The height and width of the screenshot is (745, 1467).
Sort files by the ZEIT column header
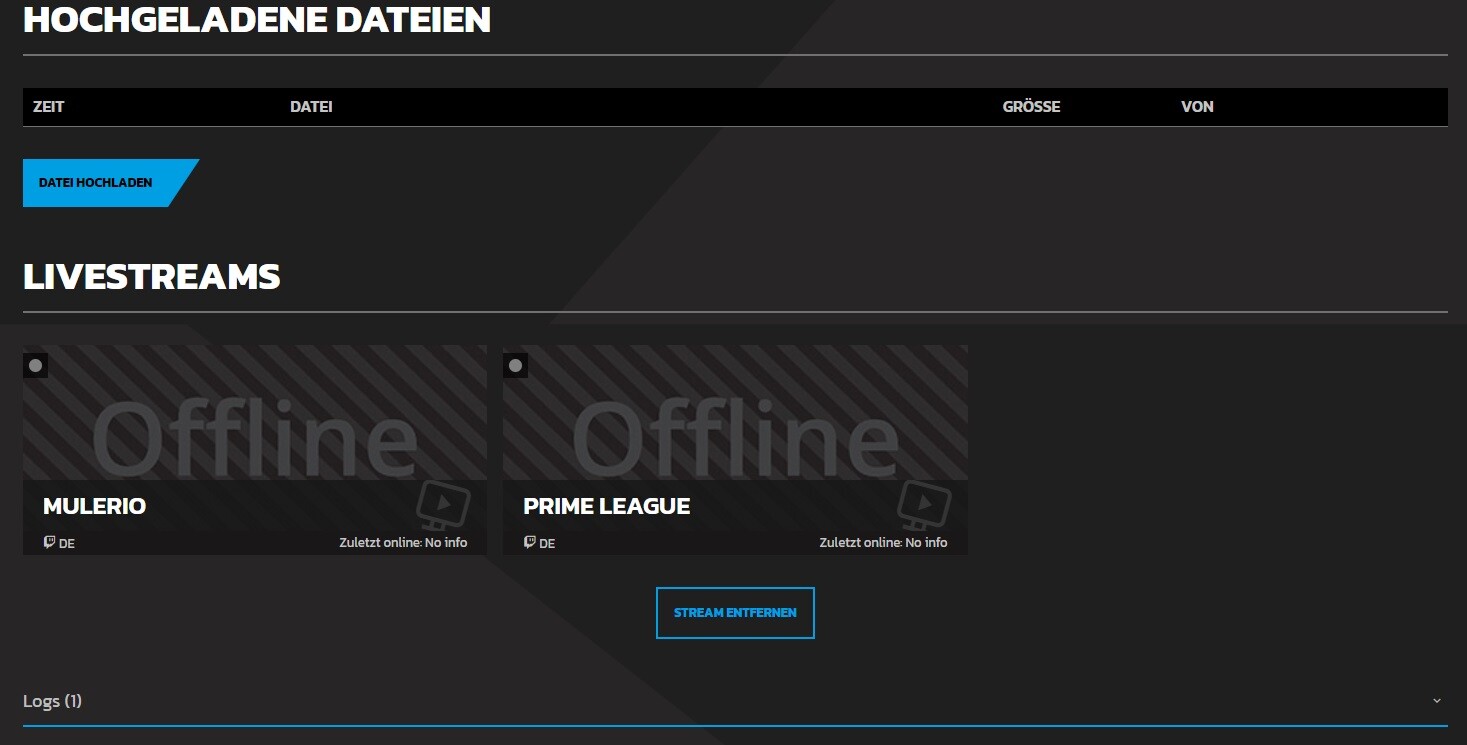48,107
